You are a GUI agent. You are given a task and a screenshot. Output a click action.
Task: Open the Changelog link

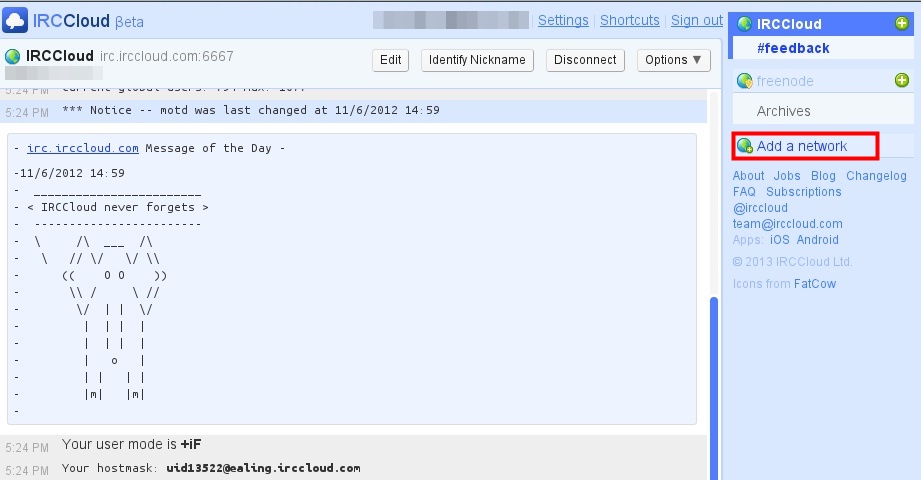click(x=876, y=176)
